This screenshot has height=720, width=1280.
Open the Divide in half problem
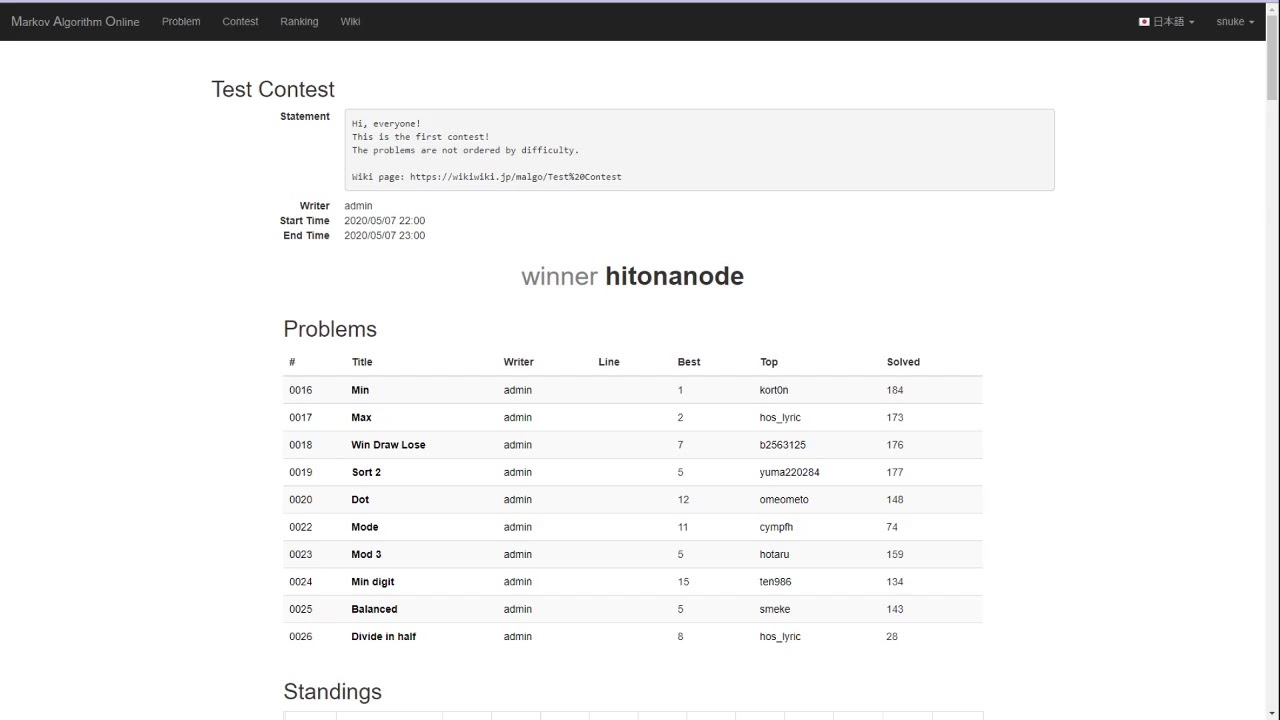[x=383, y=636]
